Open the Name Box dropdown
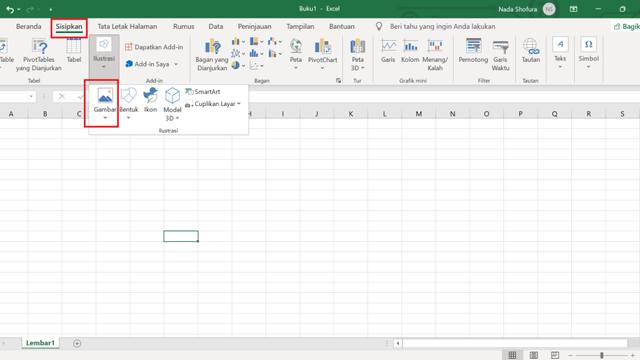This screenshot has height=360, width=640. (x=31, y=96)
